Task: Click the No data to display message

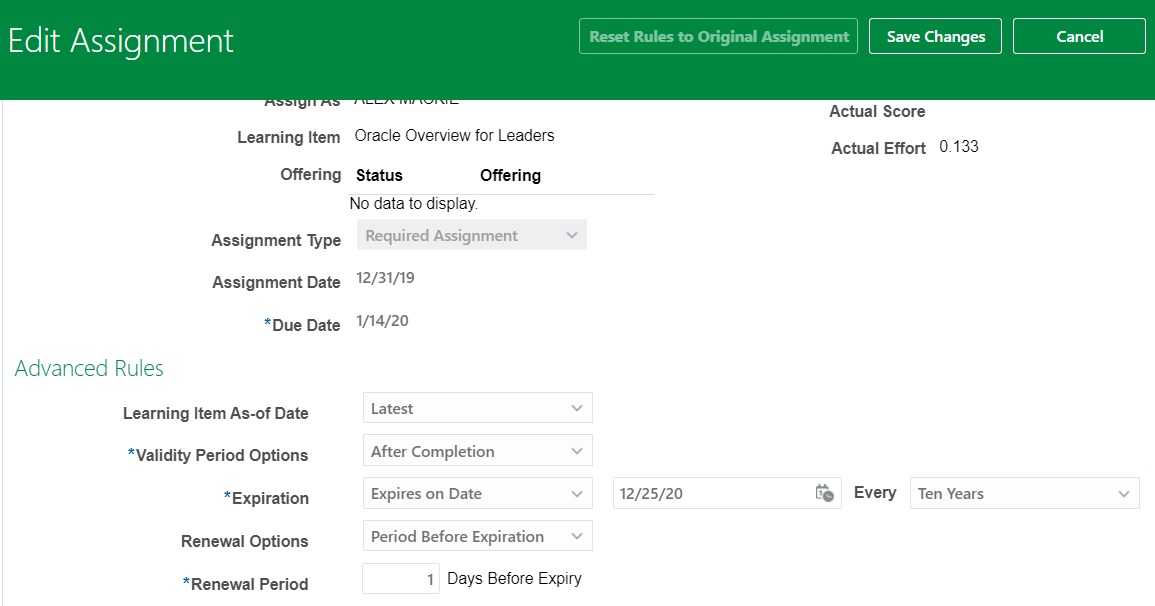Action: 414,203
